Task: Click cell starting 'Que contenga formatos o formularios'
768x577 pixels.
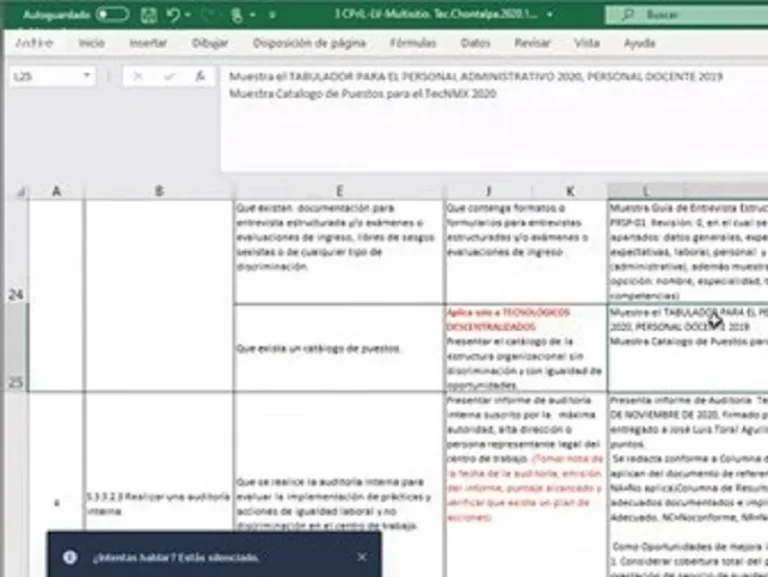Action: pos(526,251)
